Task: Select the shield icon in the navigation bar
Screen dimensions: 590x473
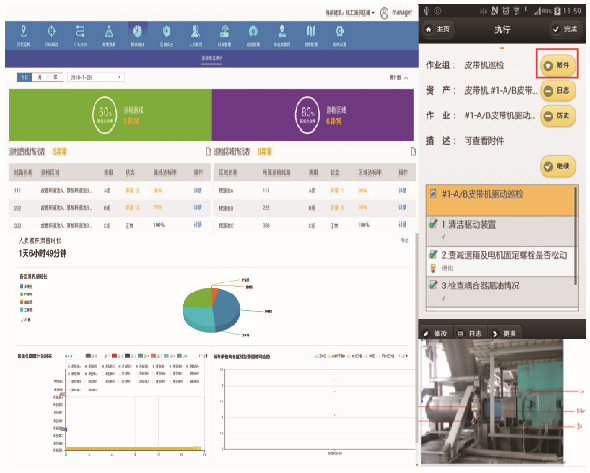Action: [166, 32]
